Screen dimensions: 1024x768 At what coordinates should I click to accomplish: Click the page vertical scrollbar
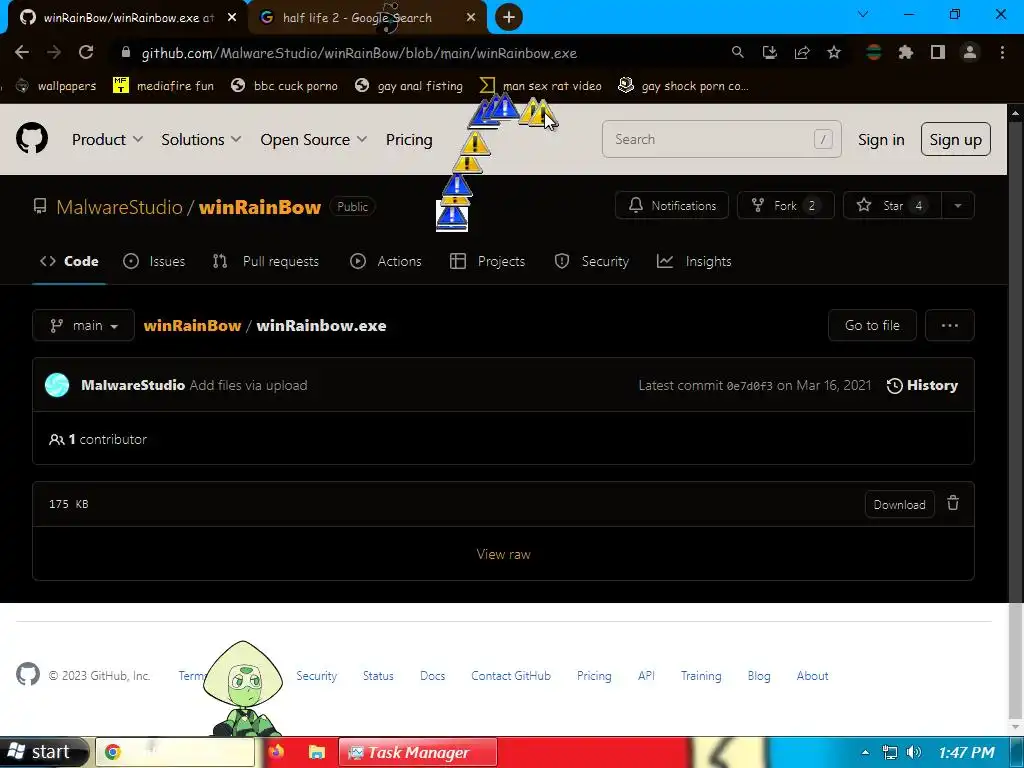1015,418
